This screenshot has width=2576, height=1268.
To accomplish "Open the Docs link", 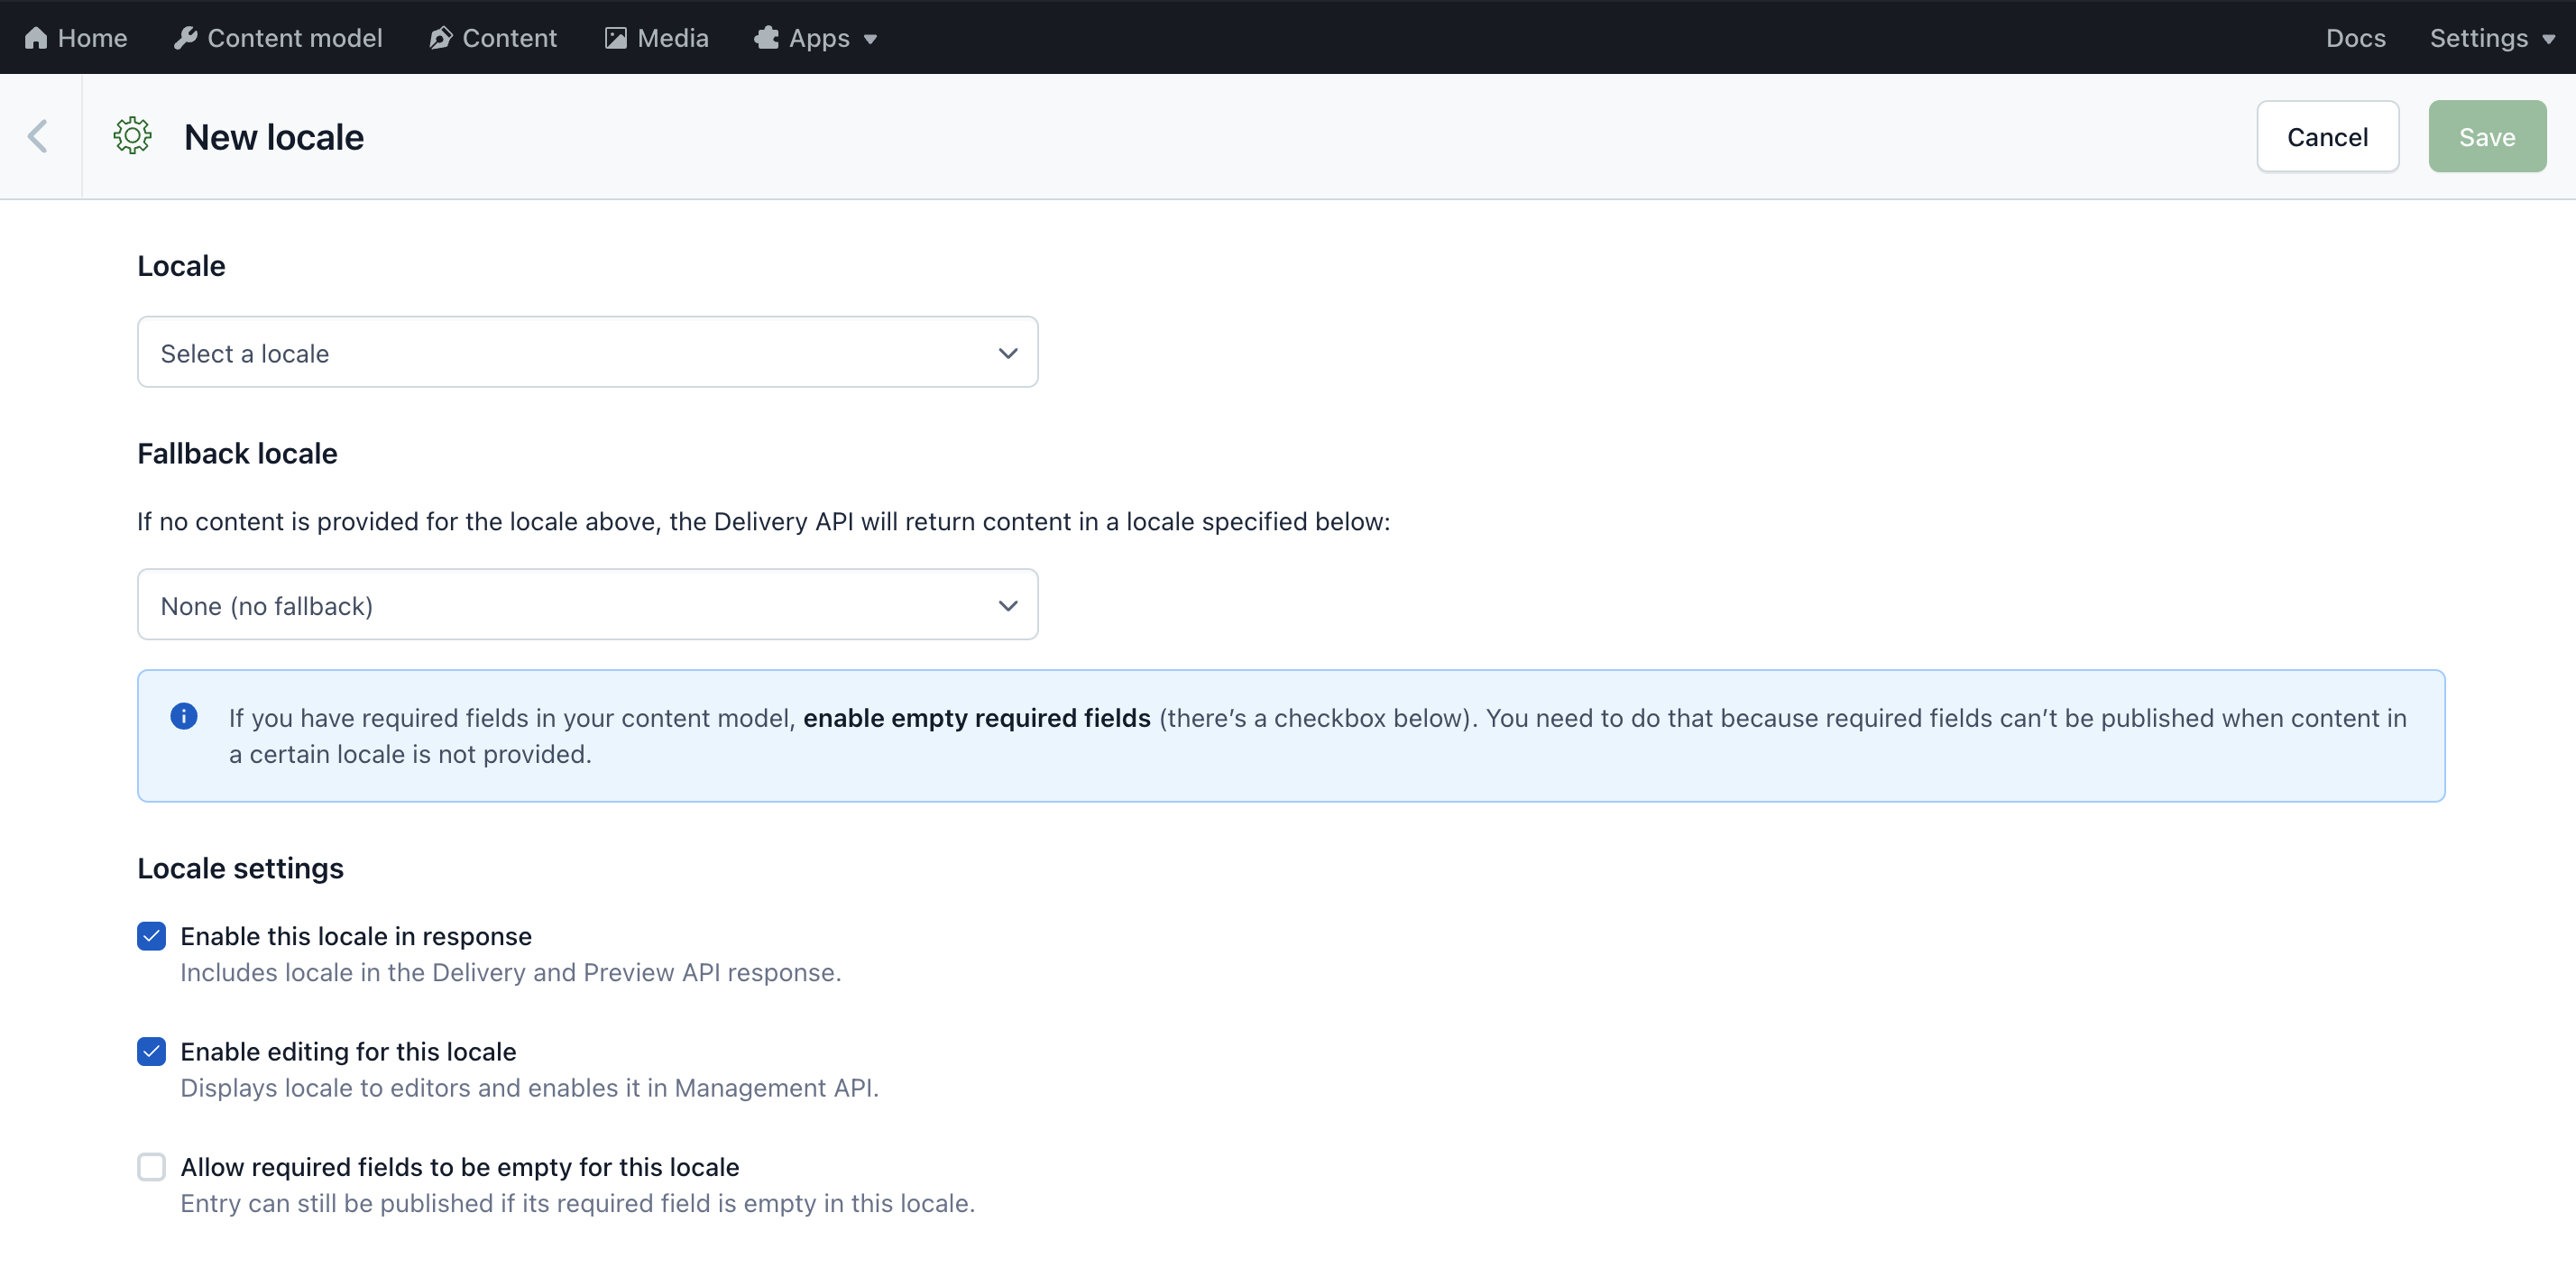I will click(2355, 37).
